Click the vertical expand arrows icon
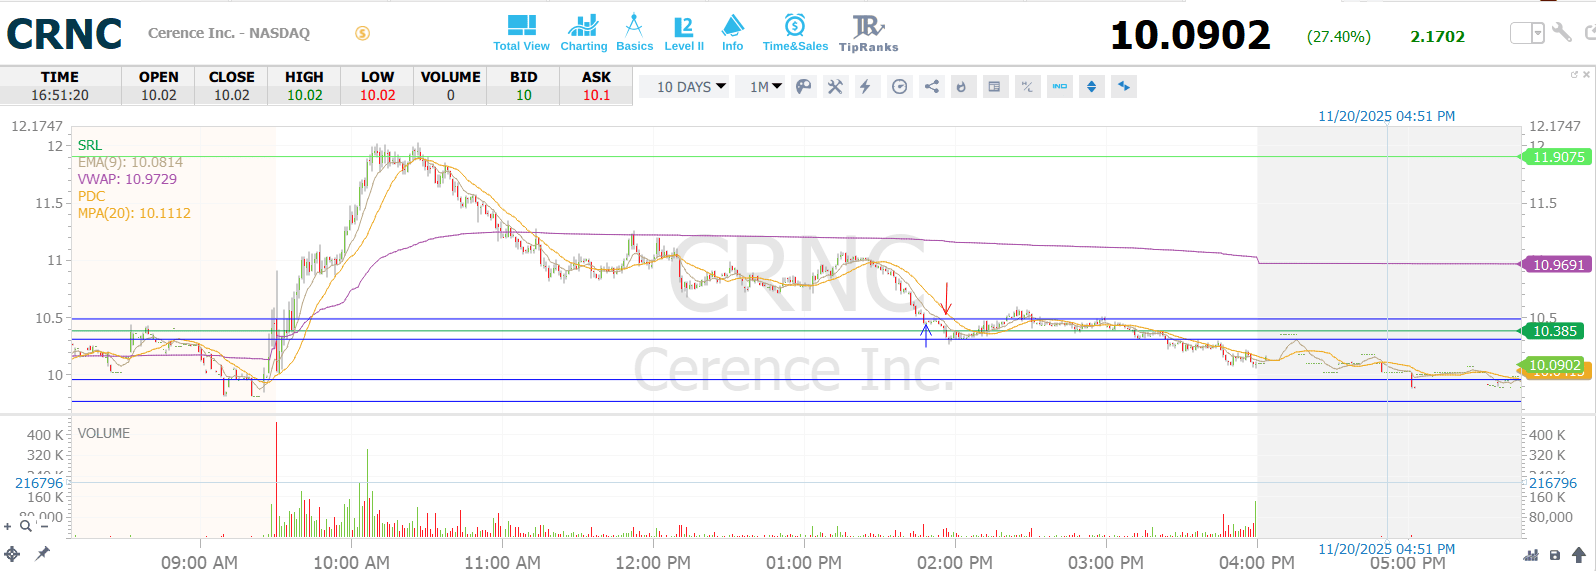1596x571 pixels. coord(1091,87)
